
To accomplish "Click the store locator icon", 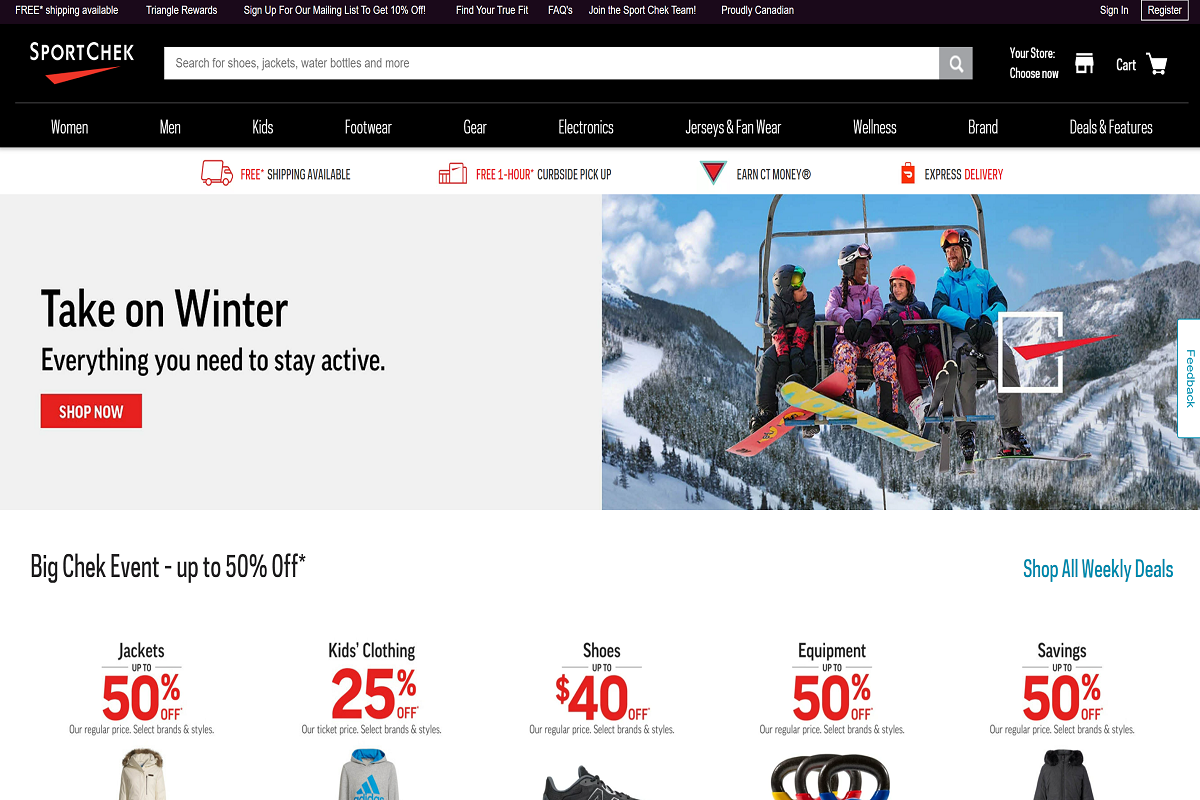I will click(x=1084, y=64).
